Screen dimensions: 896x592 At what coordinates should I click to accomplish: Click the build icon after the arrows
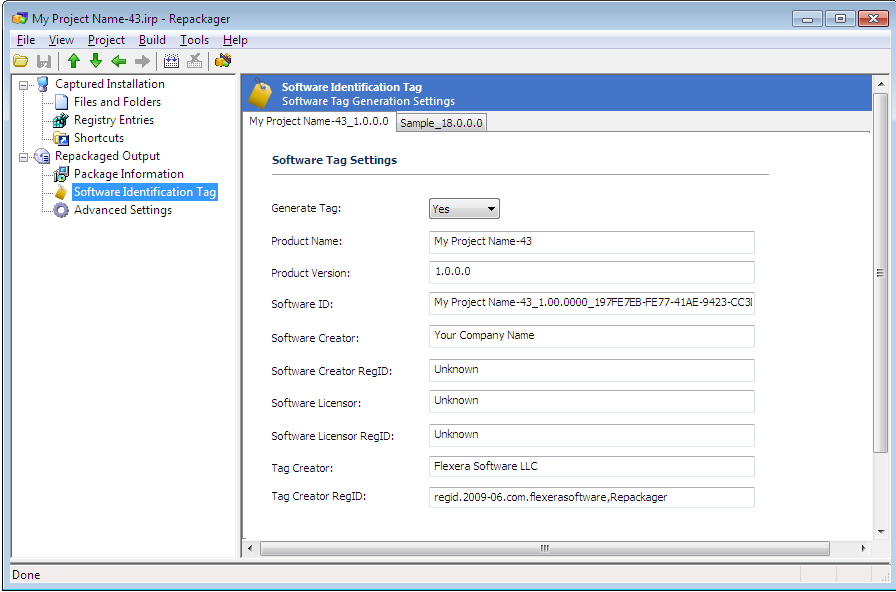[x=171, y=61]
